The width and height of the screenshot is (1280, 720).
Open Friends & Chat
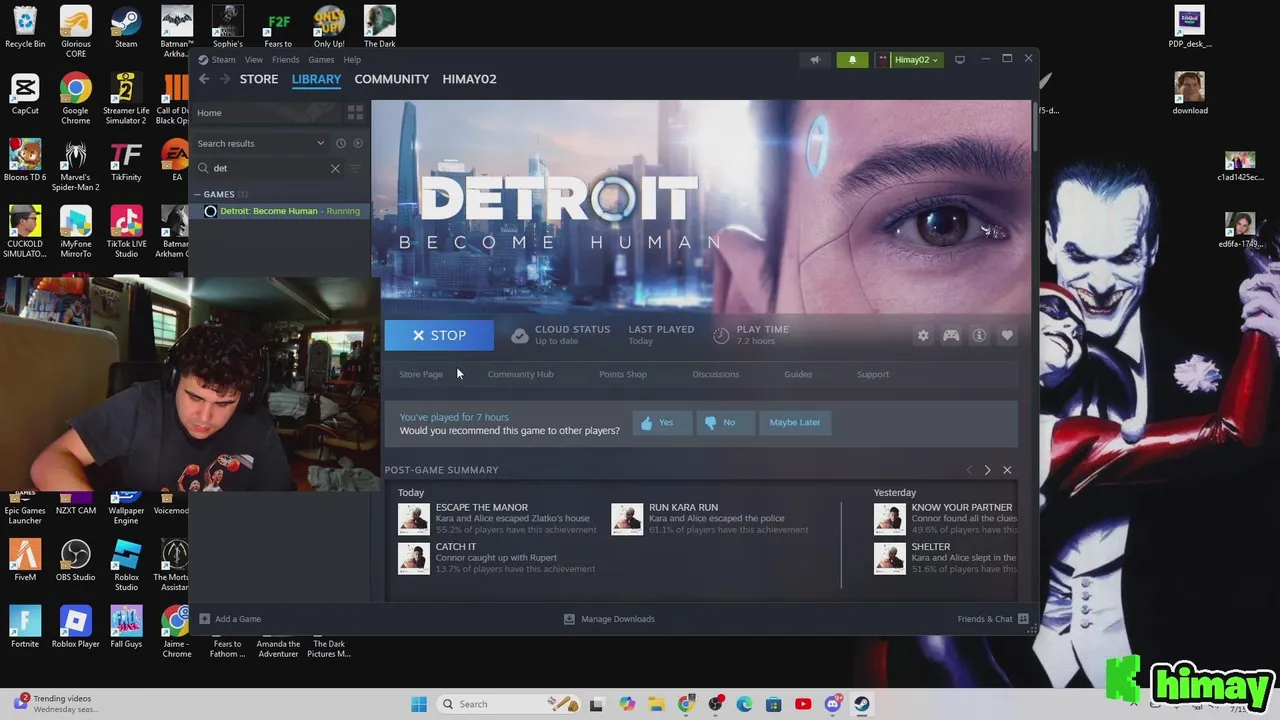coord(993,619)
